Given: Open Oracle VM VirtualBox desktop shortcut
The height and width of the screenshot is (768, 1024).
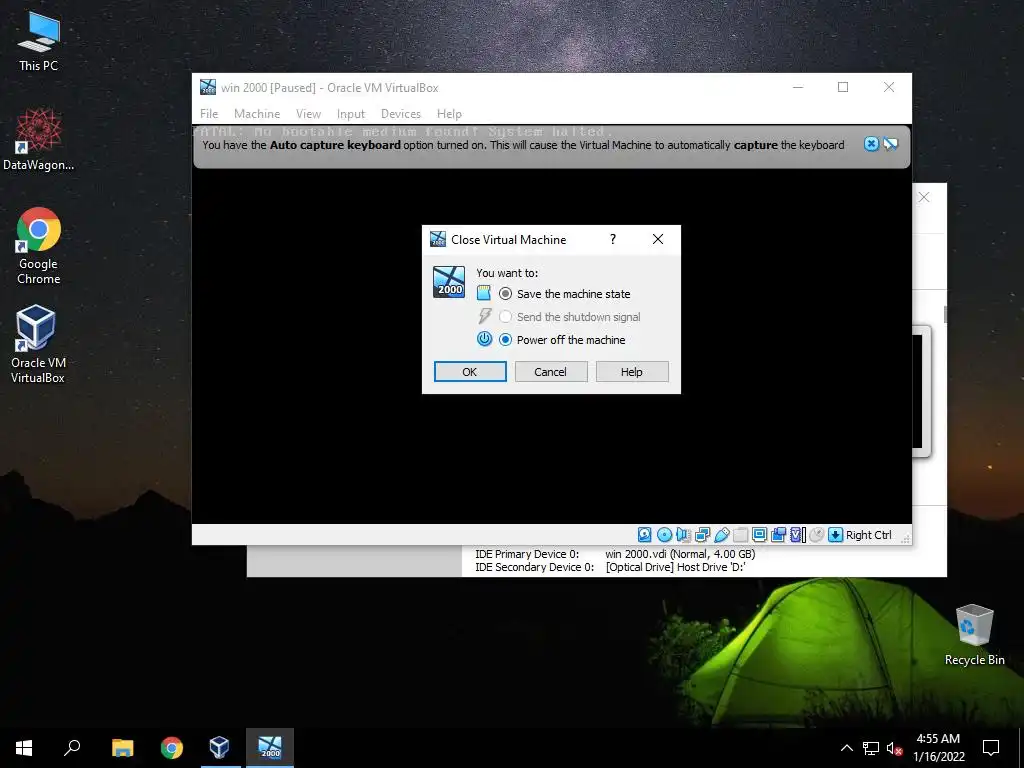Looking at the screenshot, I should click(37, 344).
